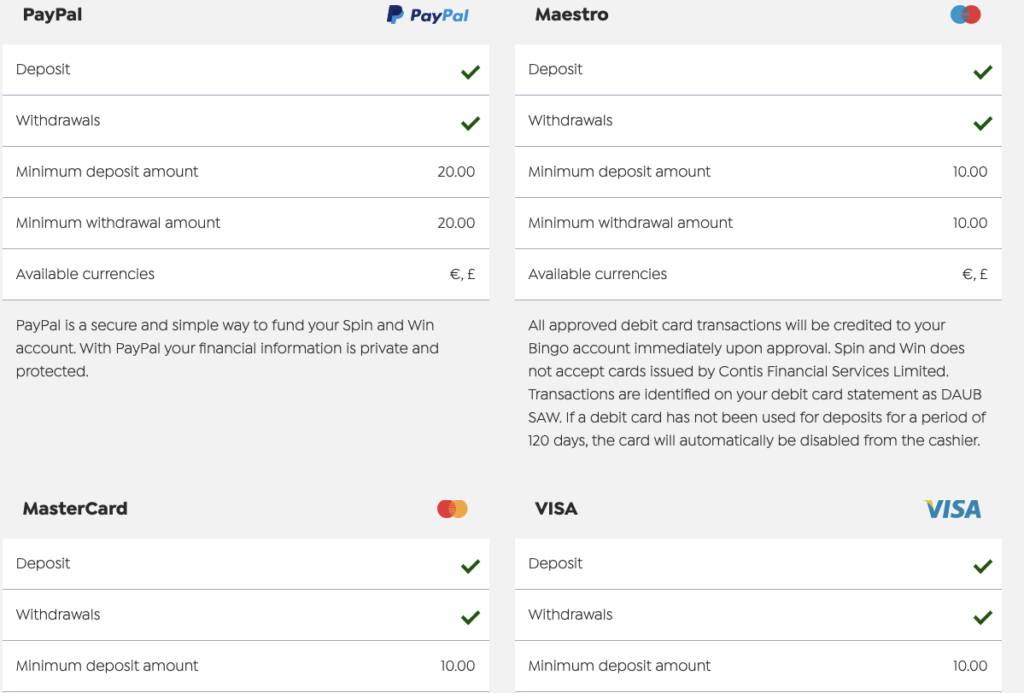This screenshot has width=1024, height=693.
Task: Click PayPal Deposit green checkmark
Action: click(x=470, y=72)
